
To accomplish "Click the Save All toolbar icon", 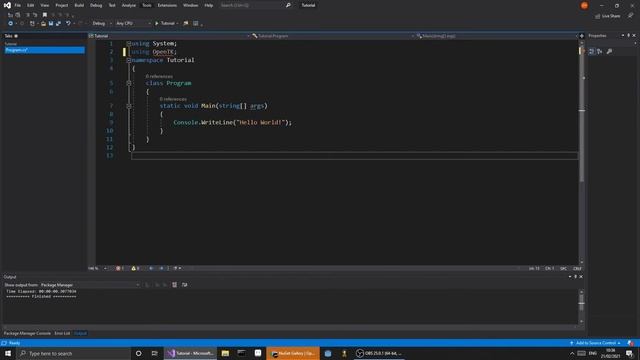I will (x=58, y=23).
